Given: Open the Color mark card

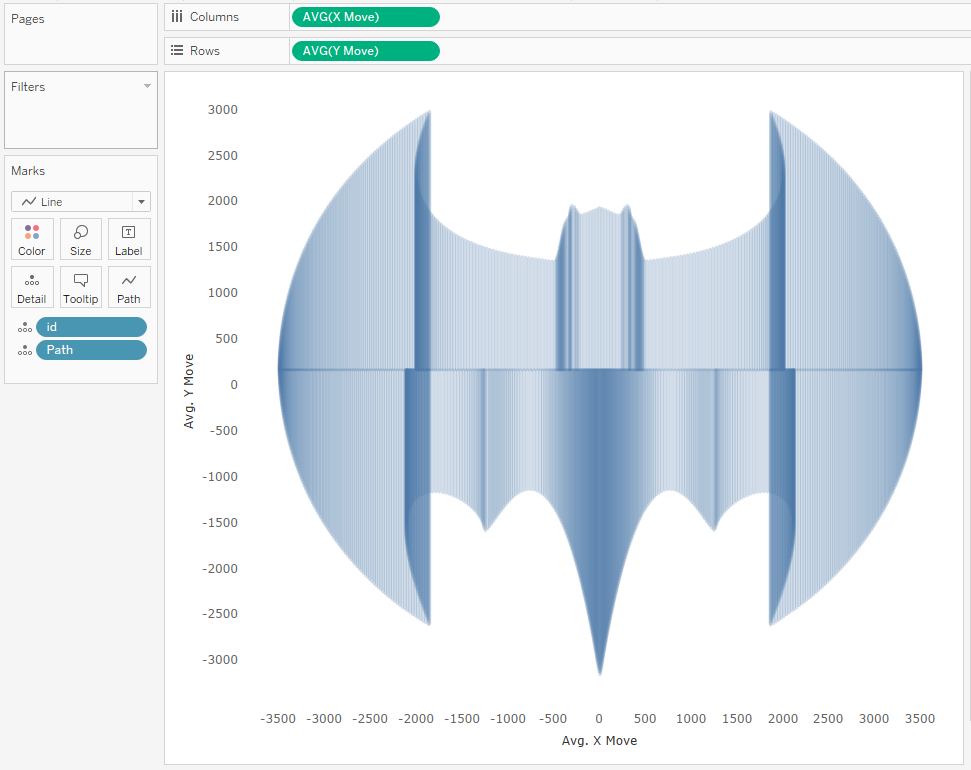Looking at the screenshot, I should [x=32, y=239].
